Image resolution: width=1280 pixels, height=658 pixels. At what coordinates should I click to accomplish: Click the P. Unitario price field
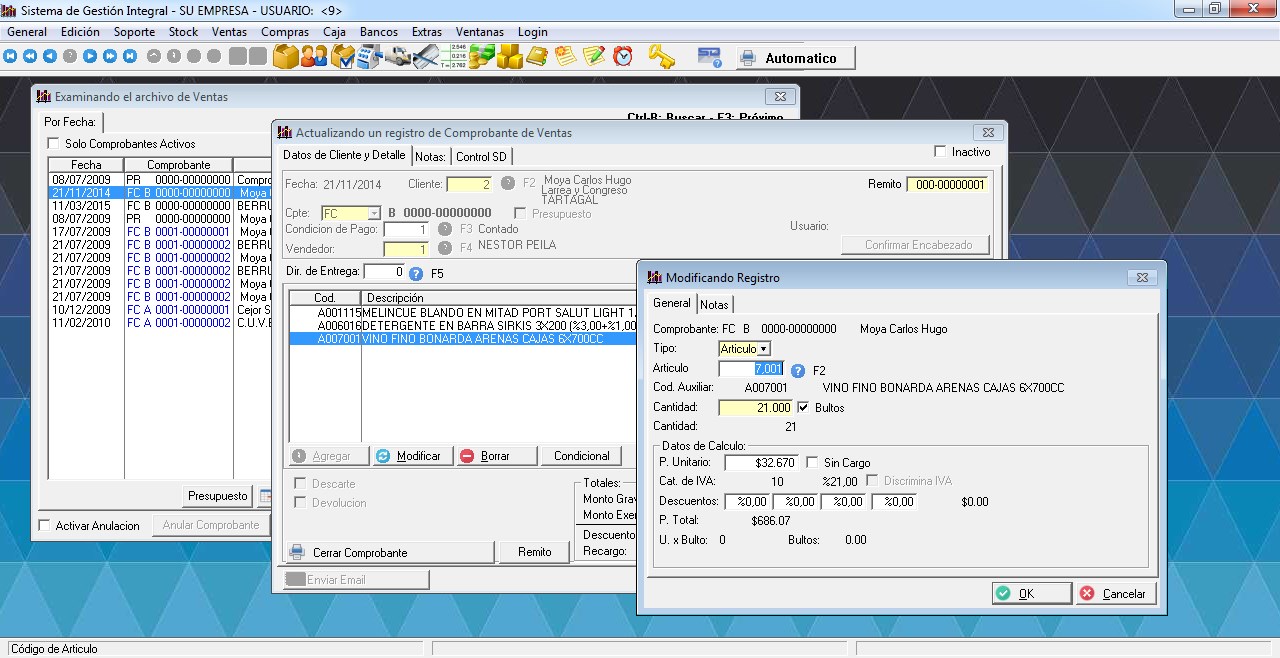pyautogui.click(x=760, y=463)
